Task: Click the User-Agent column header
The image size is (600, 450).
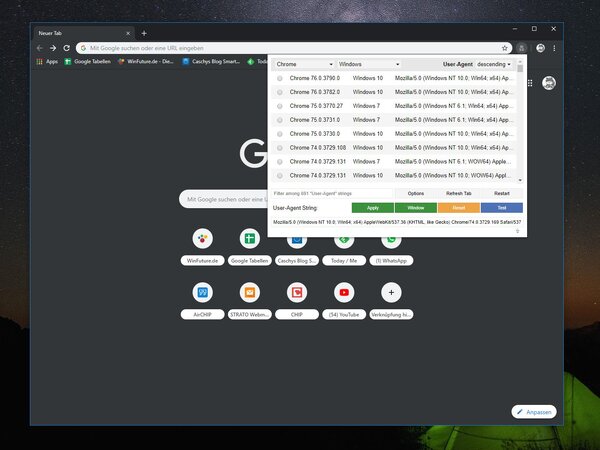Action: (x=458, y=64)
